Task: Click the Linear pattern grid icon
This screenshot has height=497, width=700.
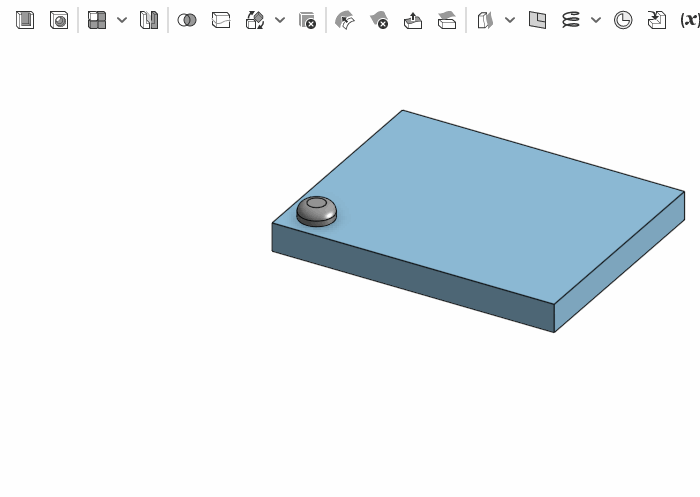Action: pos(97,20)
